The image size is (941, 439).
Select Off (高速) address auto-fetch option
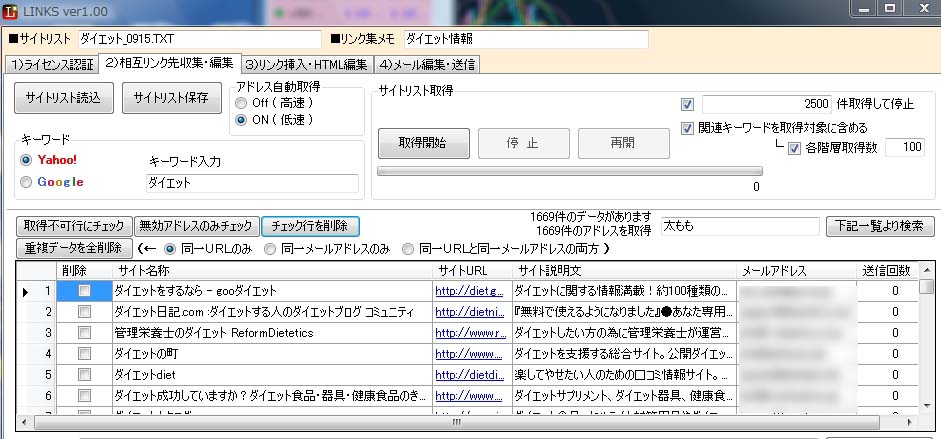click(x=241, y=103)
